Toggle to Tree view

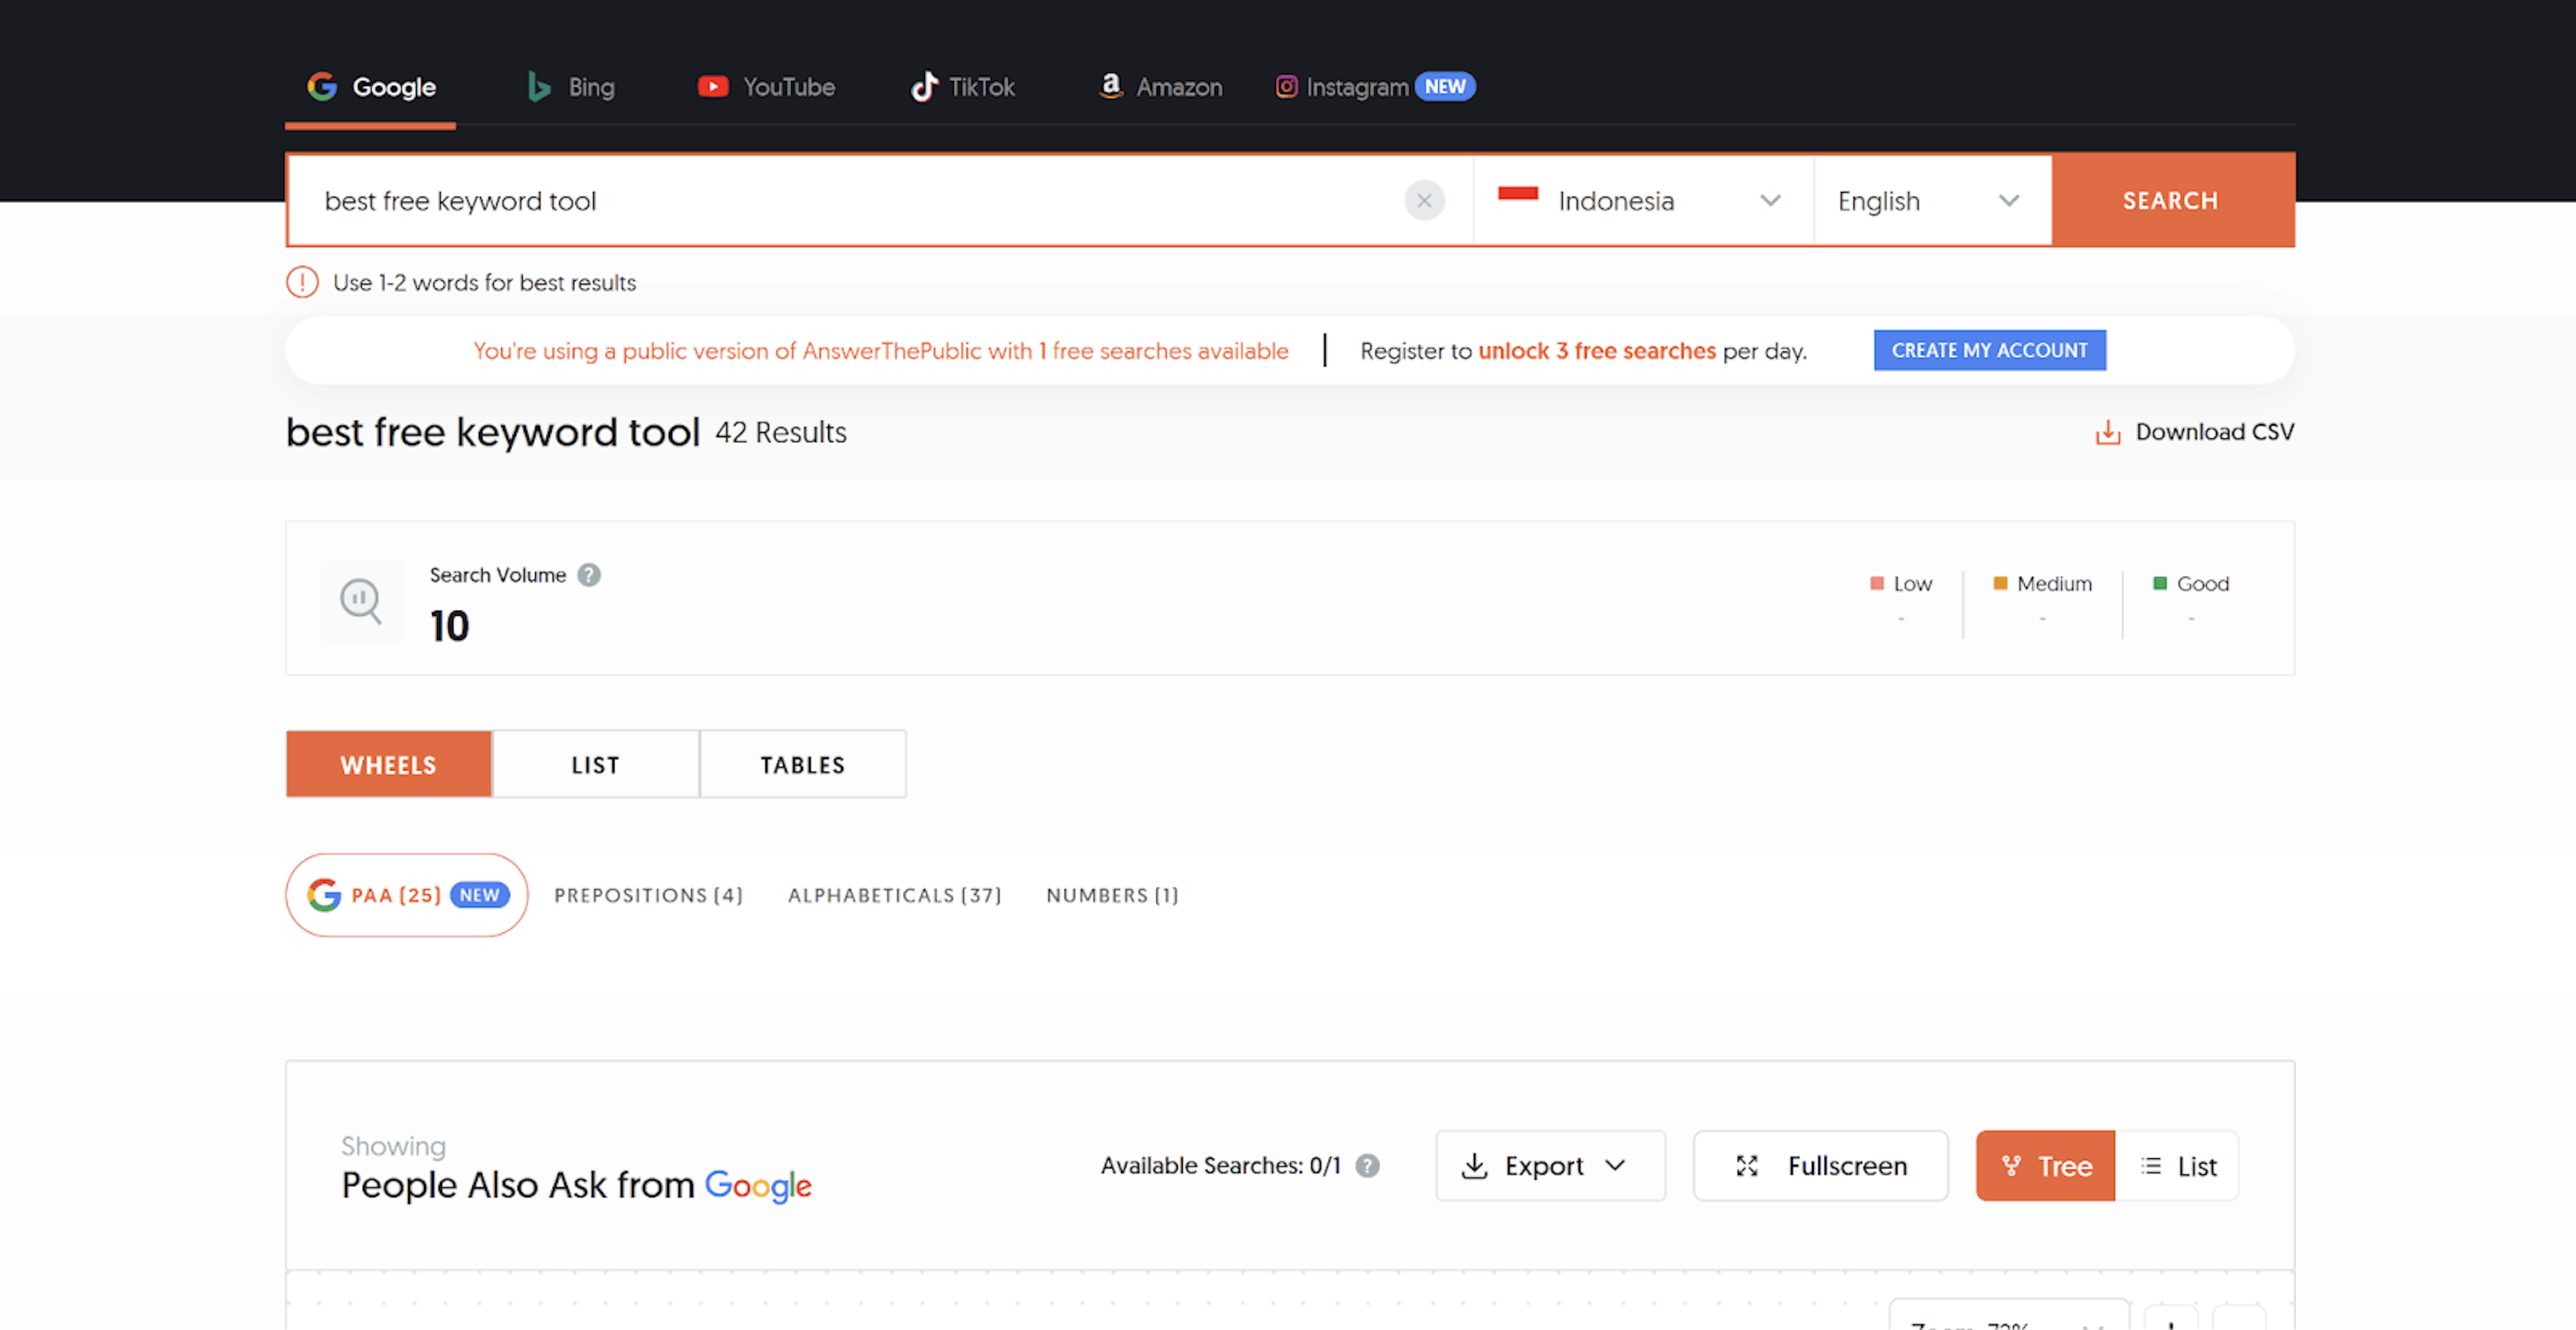2045,1166
